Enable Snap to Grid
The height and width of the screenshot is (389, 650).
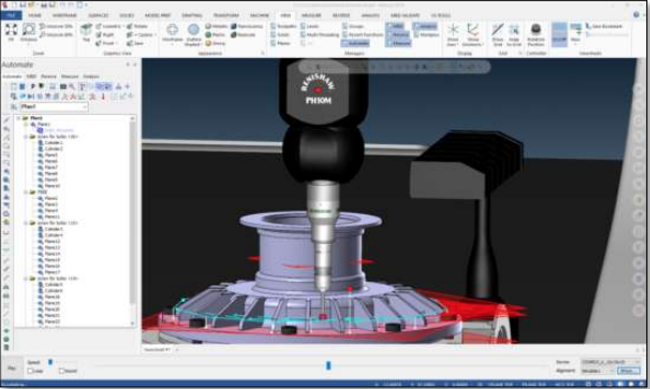click(x=514, y=34)
